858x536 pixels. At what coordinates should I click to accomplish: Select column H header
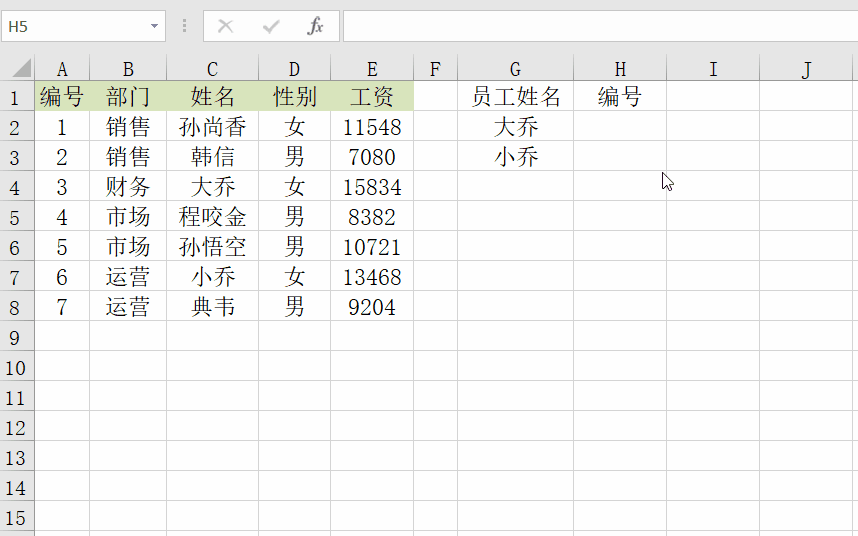pyautogui.click(x=620, y=69)
